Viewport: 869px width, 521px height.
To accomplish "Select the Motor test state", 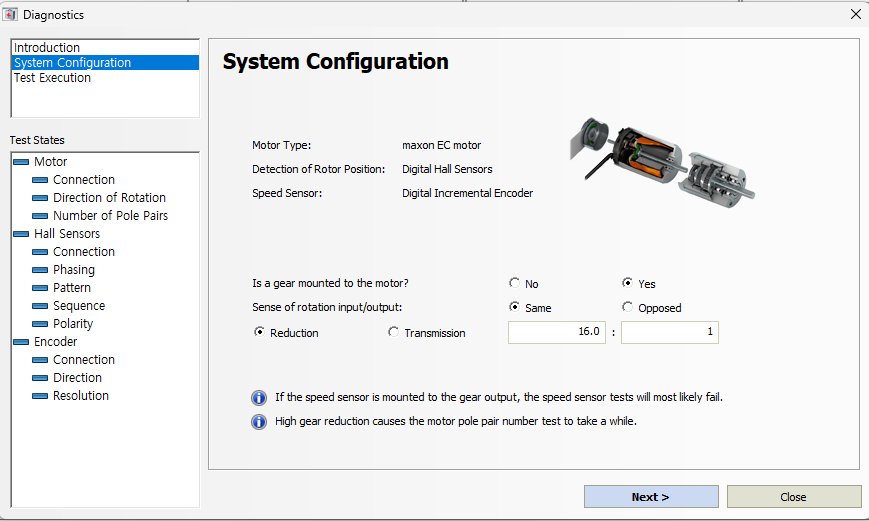I will (50, 162).
